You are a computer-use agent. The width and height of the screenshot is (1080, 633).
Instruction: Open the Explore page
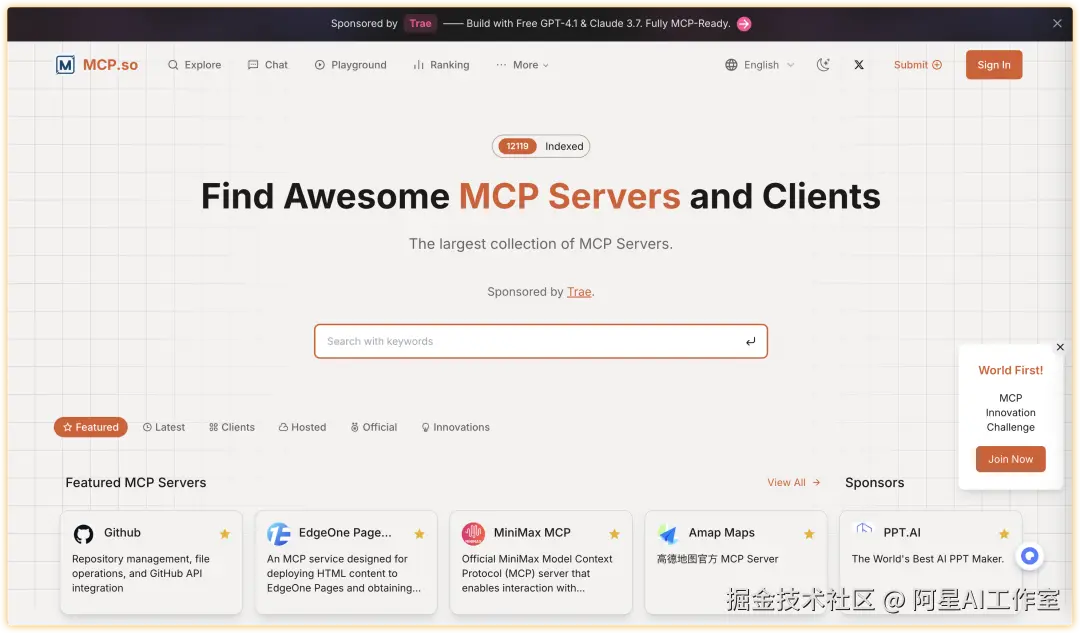pyautogui.click(x=195, y=65)
